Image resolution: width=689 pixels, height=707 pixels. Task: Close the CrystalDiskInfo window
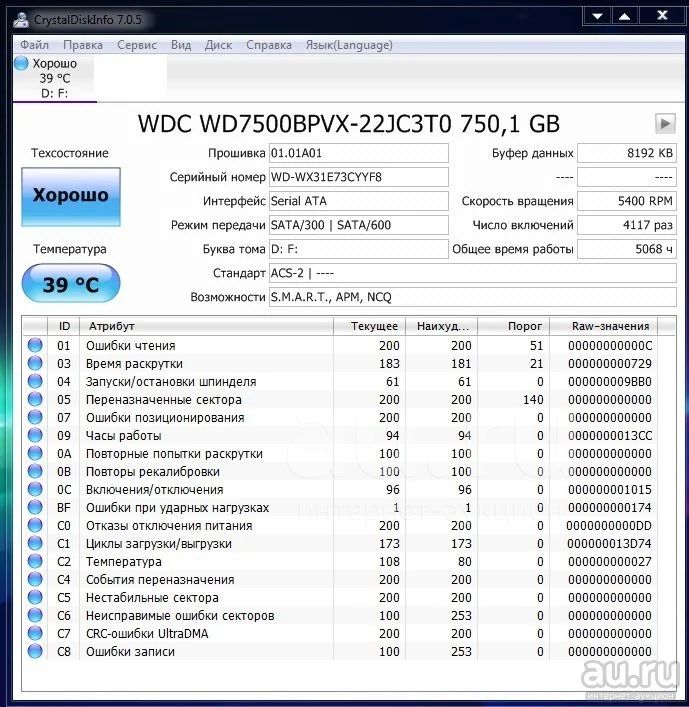tap(662, 16)
